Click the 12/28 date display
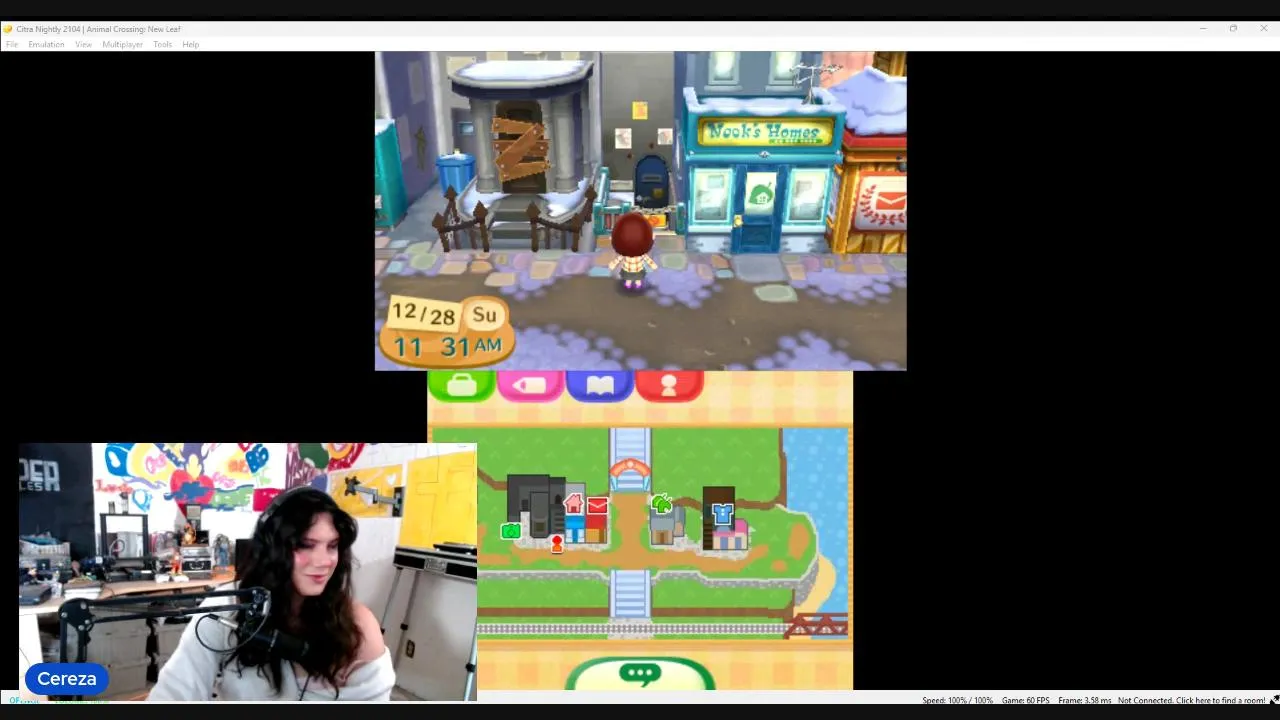Image resolution: width=1280 pixels, height=720 pixels. click(x=423, y=314)
